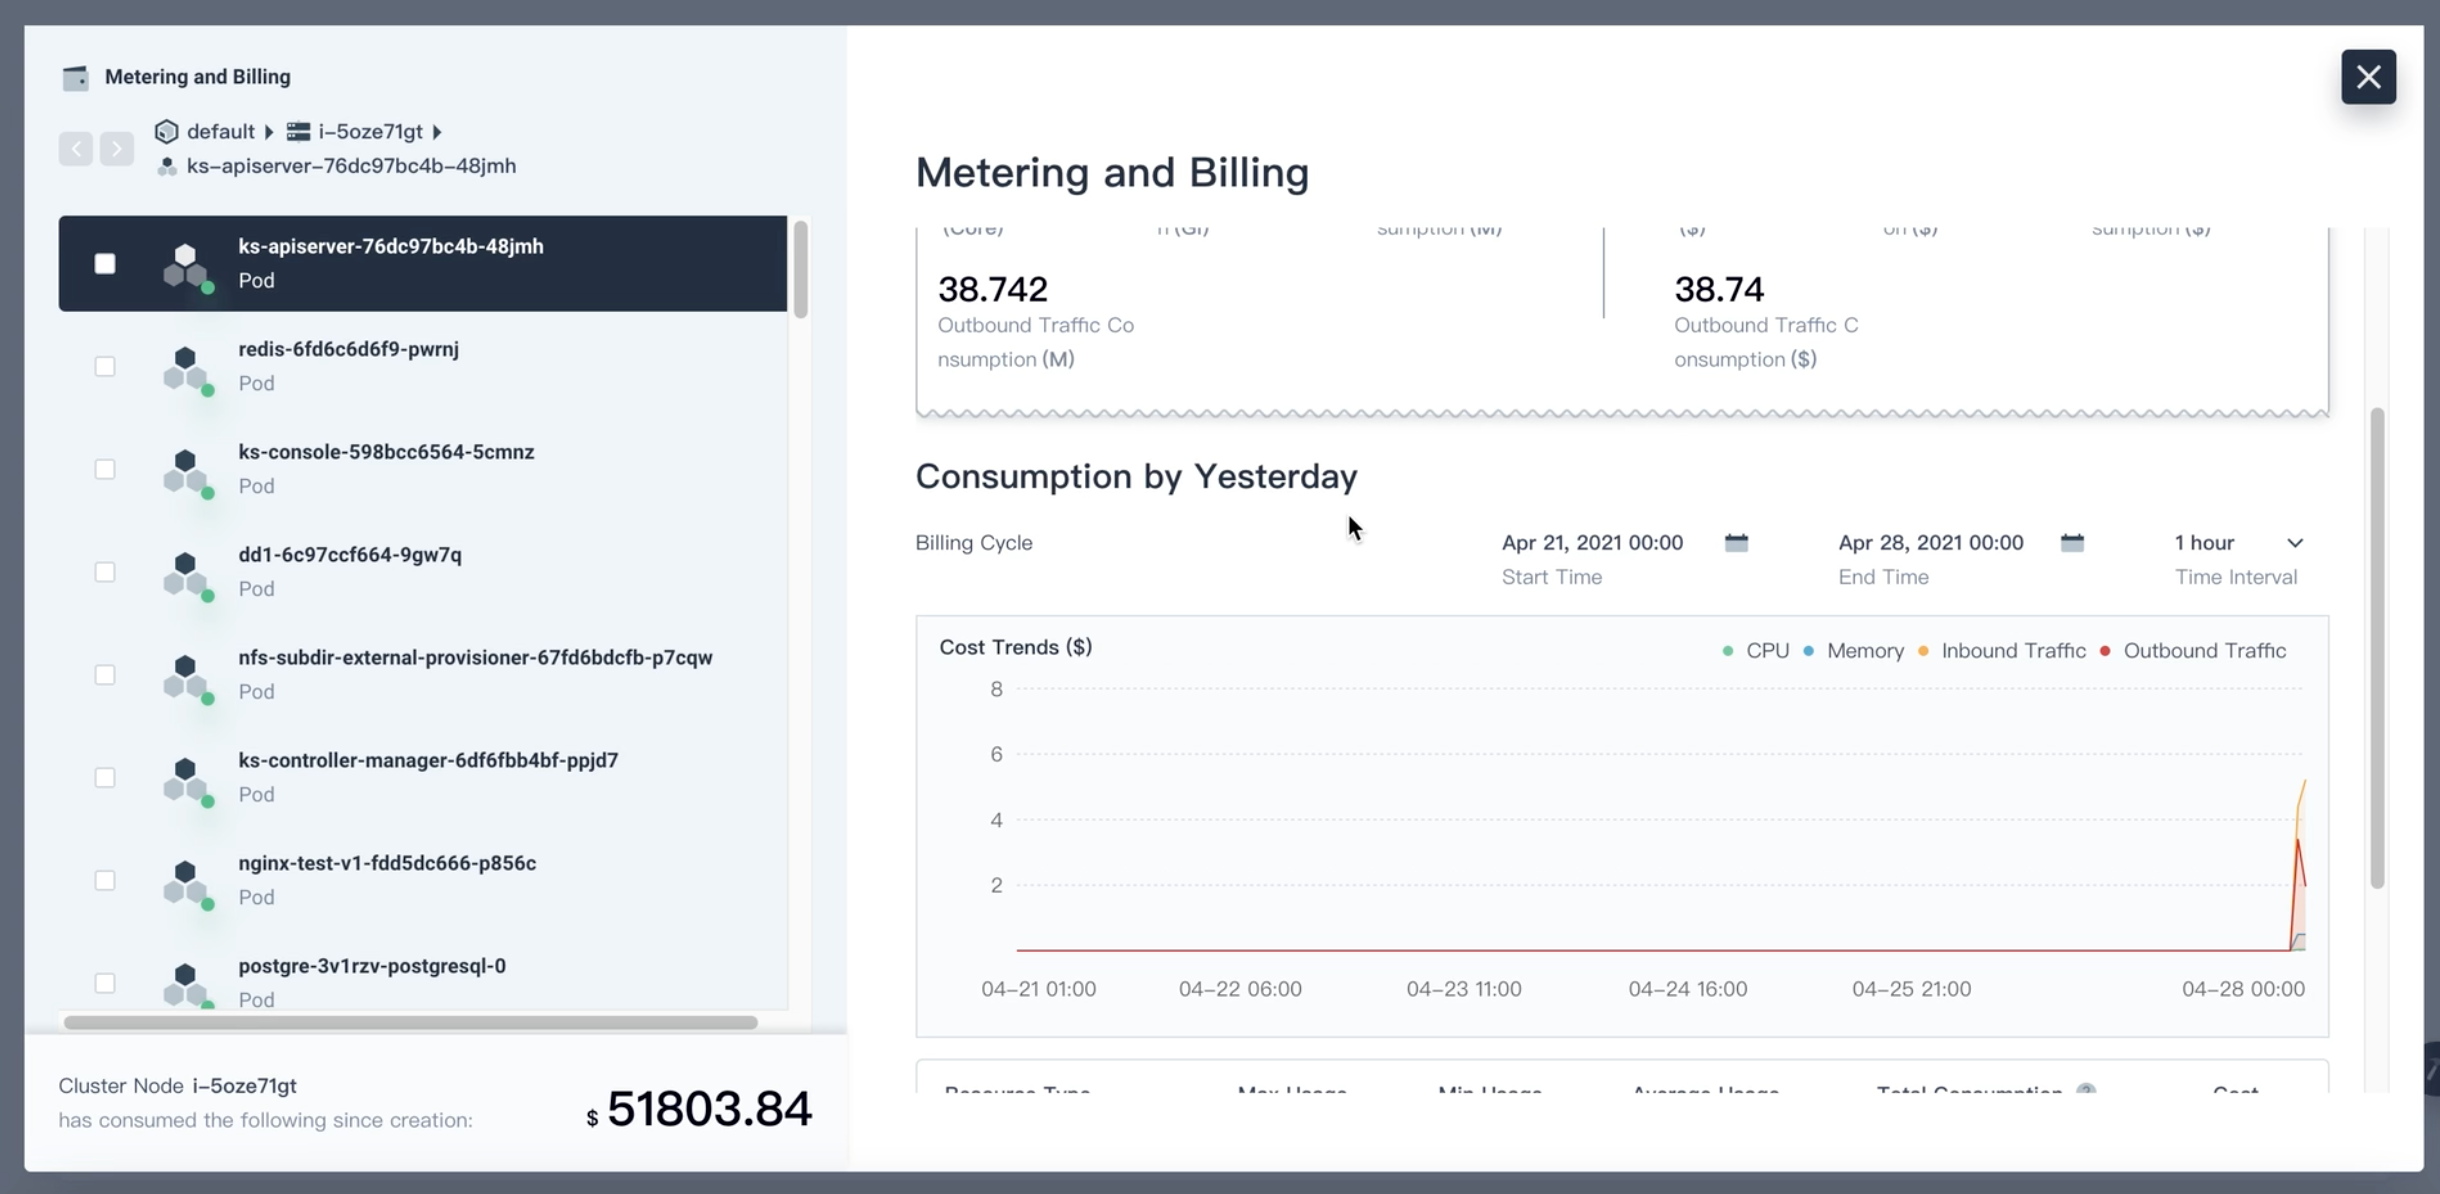The image size is (2440, 1194).
Task: Click the redis pod hexagon icon
Action: click(x=190, y=370)
